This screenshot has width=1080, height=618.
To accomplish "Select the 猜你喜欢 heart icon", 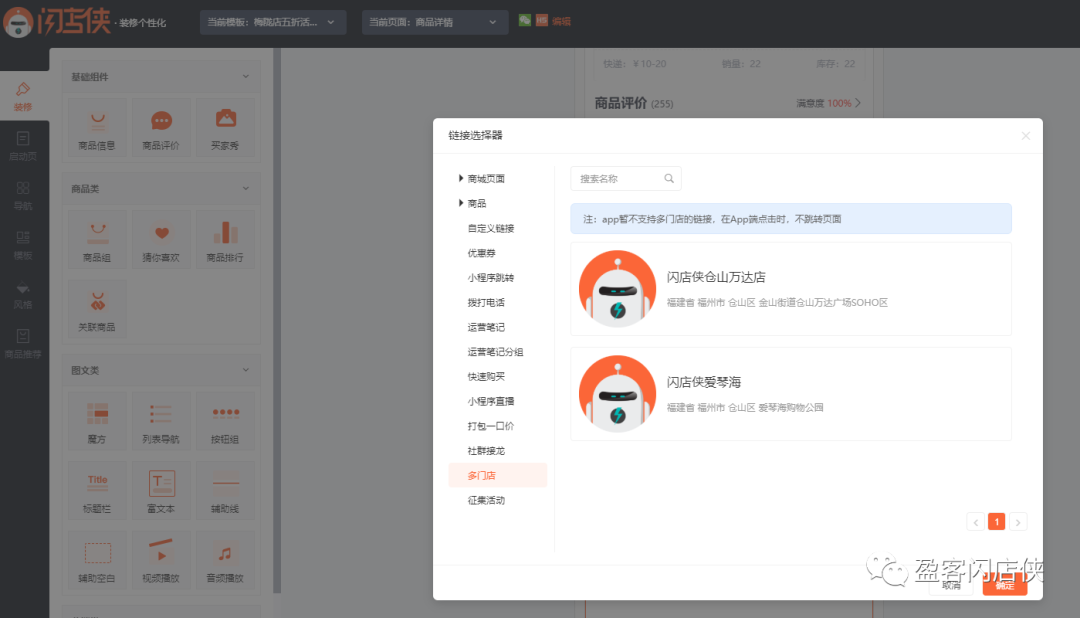I will pos(161,233).
